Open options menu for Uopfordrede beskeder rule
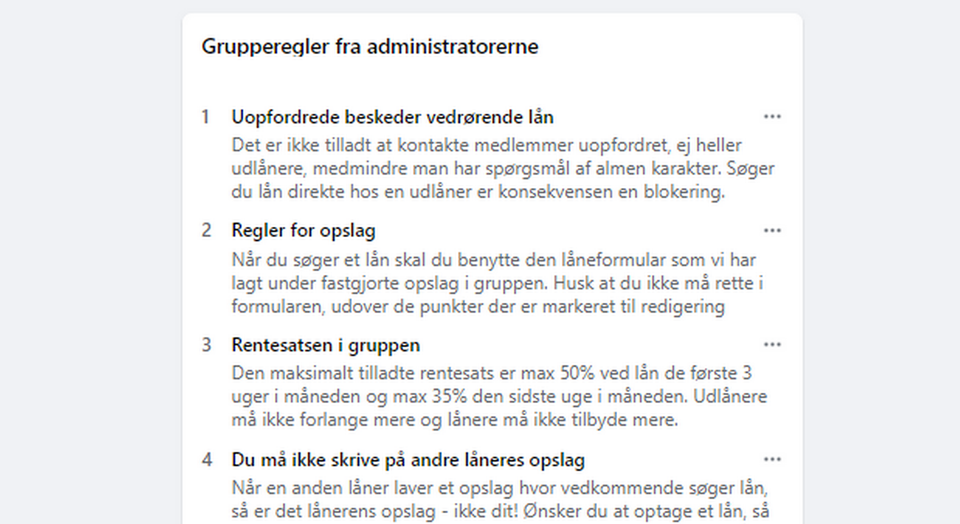The height and width of the screenshot is (524, 960). point(772,116)
